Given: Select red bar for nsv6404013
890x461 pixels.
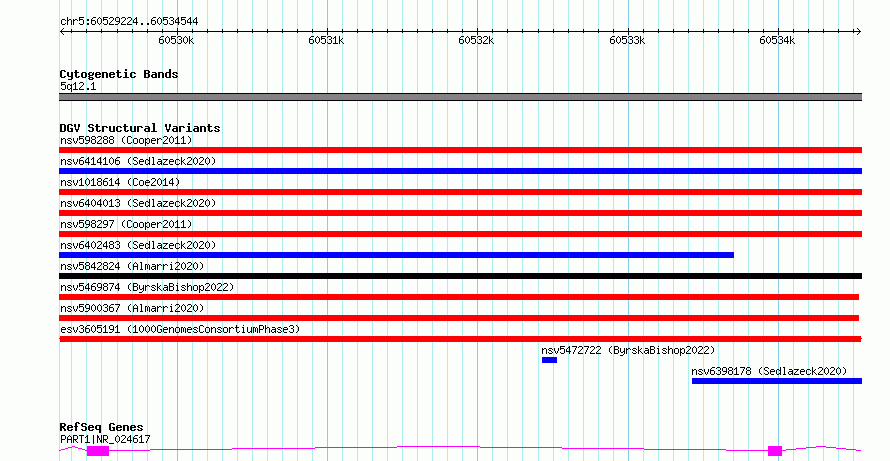Looking at the screenshot, I should point(460,213).
